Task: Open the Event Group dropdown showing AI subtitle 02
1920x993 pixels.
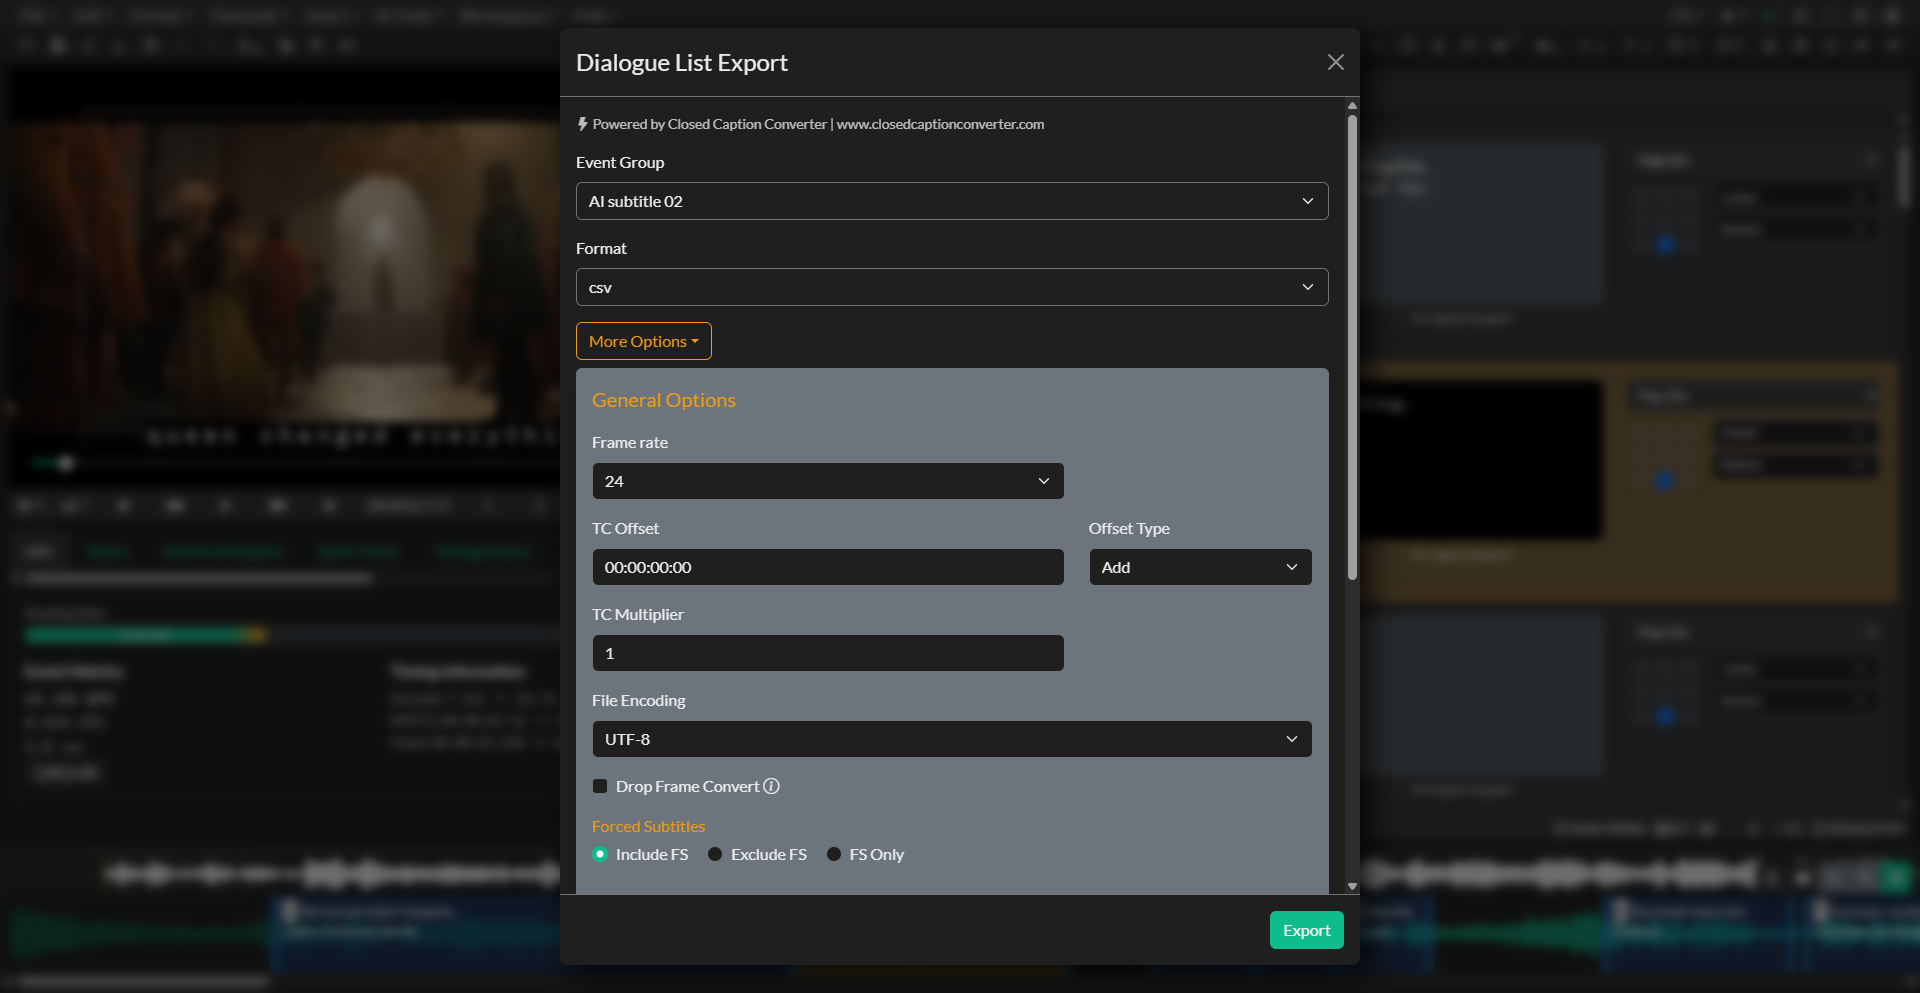Action: (951, 201)
